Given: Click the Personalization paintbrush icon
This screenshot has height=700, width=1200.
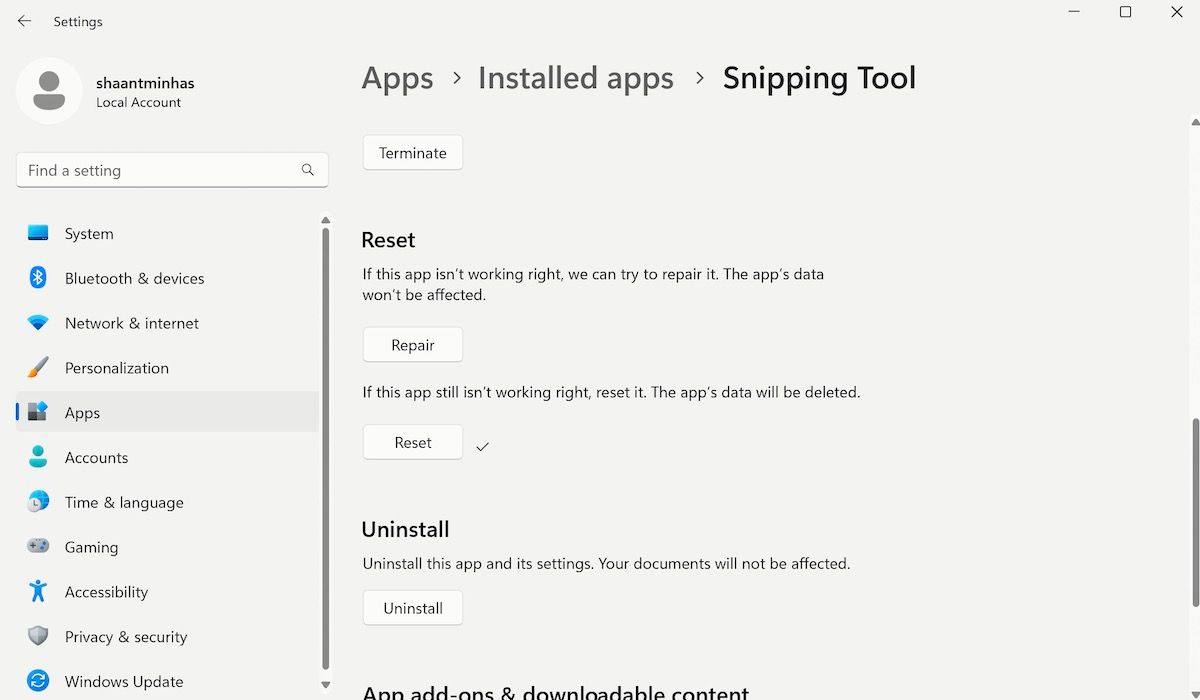Looking at the screenshot, I should (x=38, y=368).
